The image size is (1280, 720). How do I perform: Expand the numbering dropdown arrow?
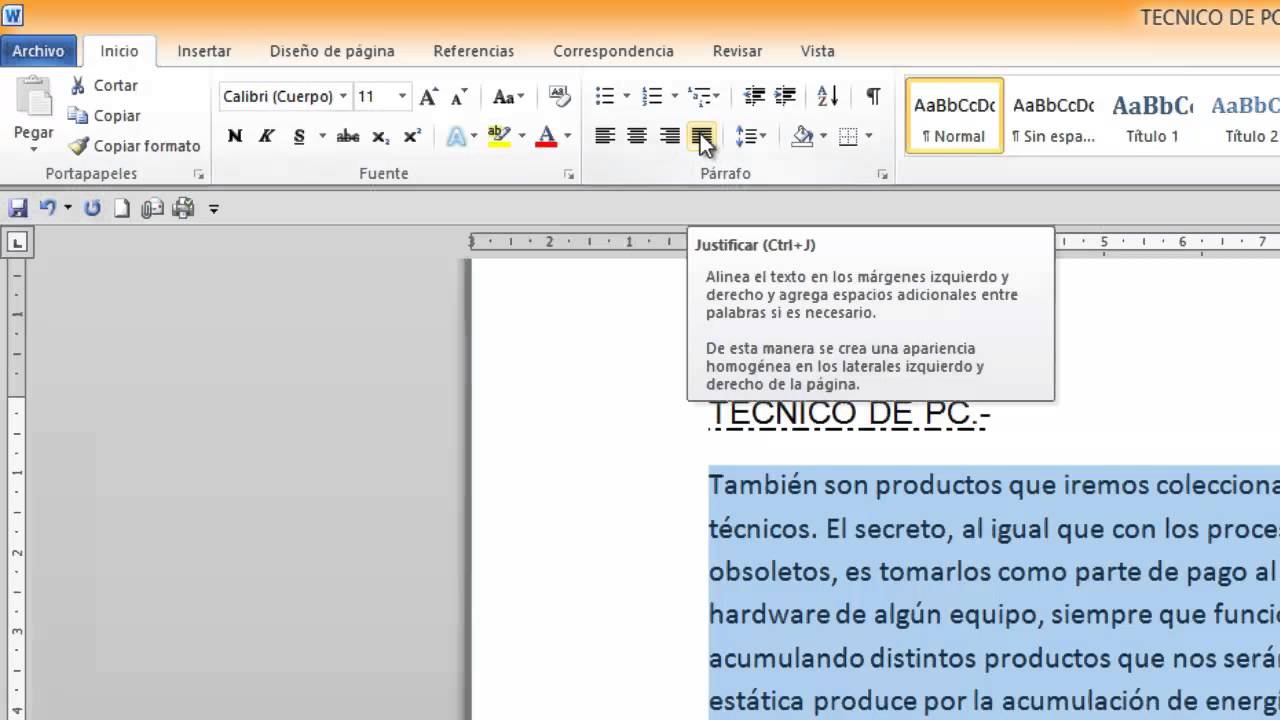(x=674, y=97)
